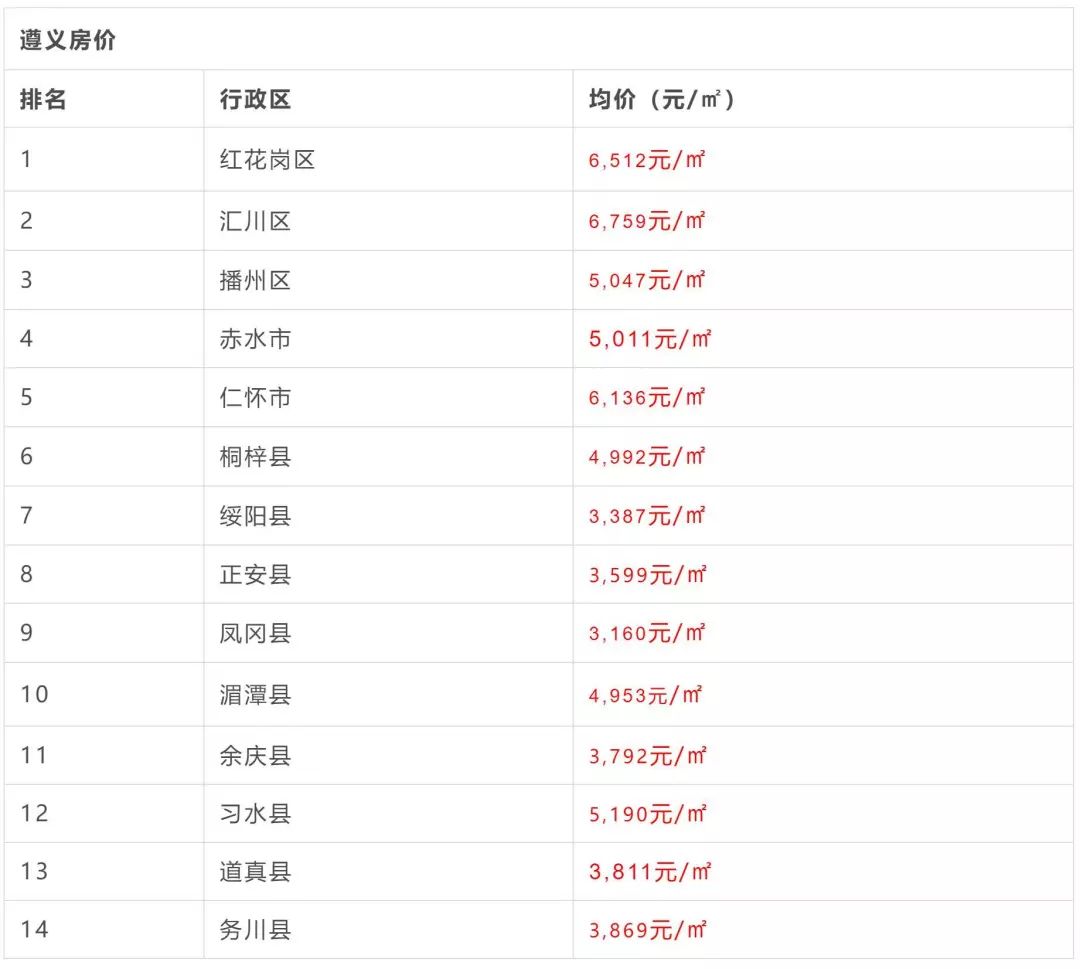
Task: Click the 遵义房价 table title
Action: coord(68,40)
